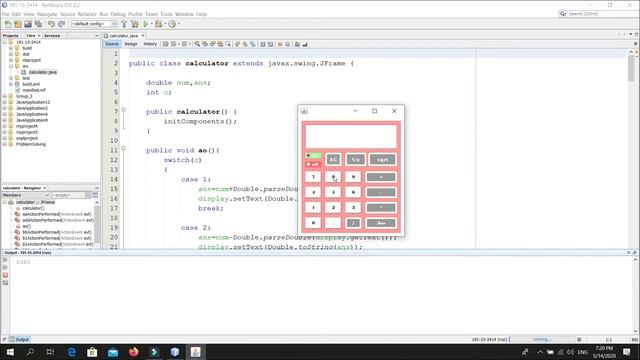Open Task View on taskbar

point(50,352)
